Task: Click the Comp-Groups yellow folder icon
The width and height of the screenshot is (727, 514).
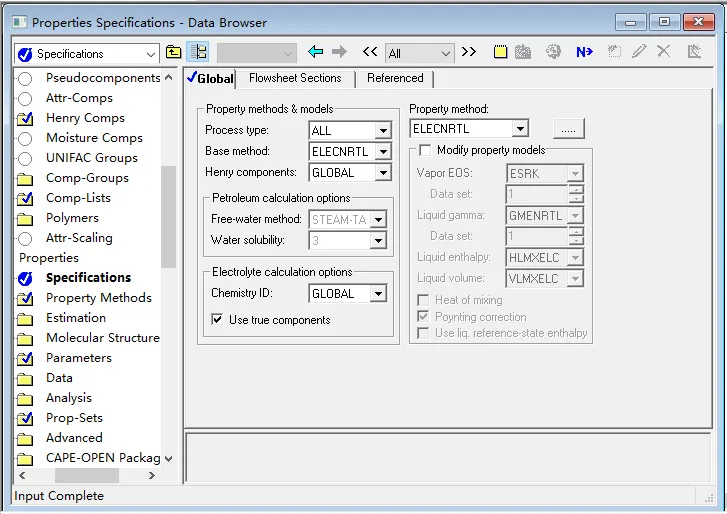Action: click(25, 179)
